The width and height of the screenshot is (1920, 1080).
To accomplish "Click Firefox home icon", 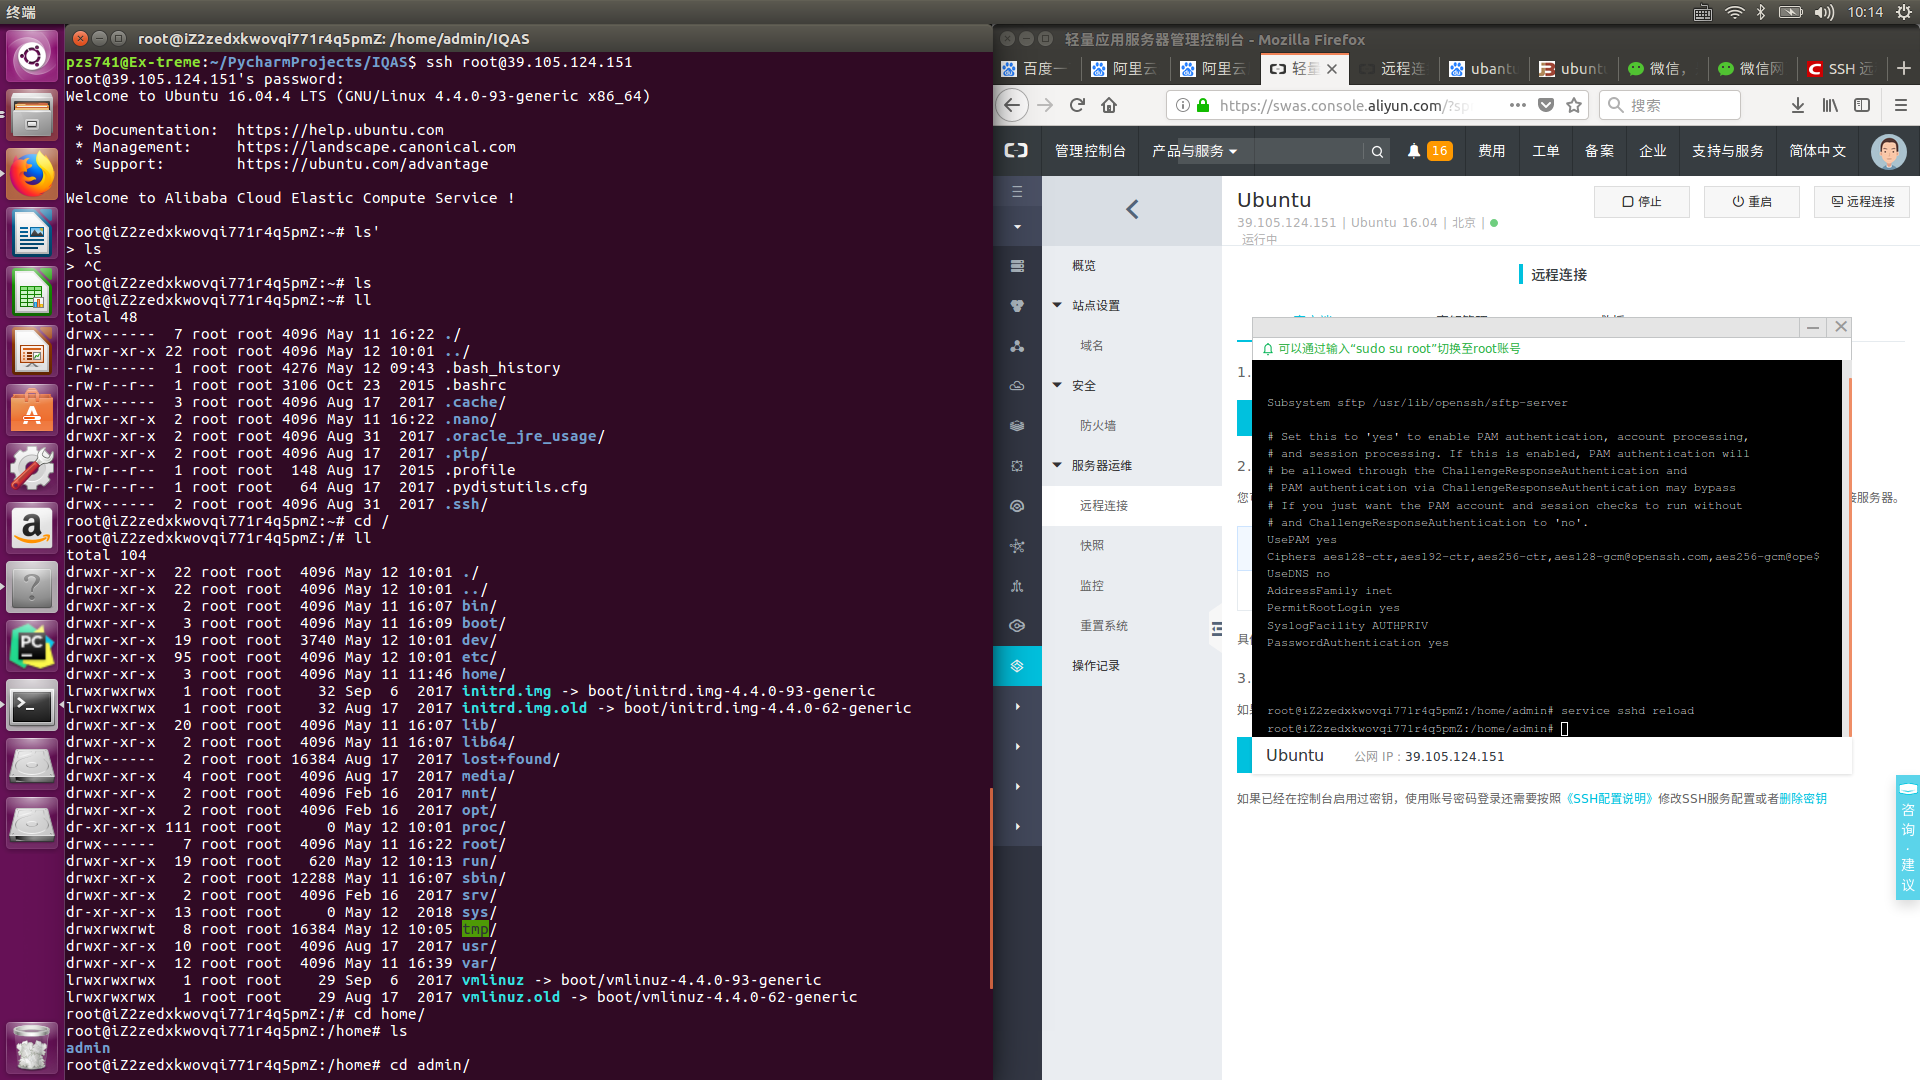I will pos(1109,105).
